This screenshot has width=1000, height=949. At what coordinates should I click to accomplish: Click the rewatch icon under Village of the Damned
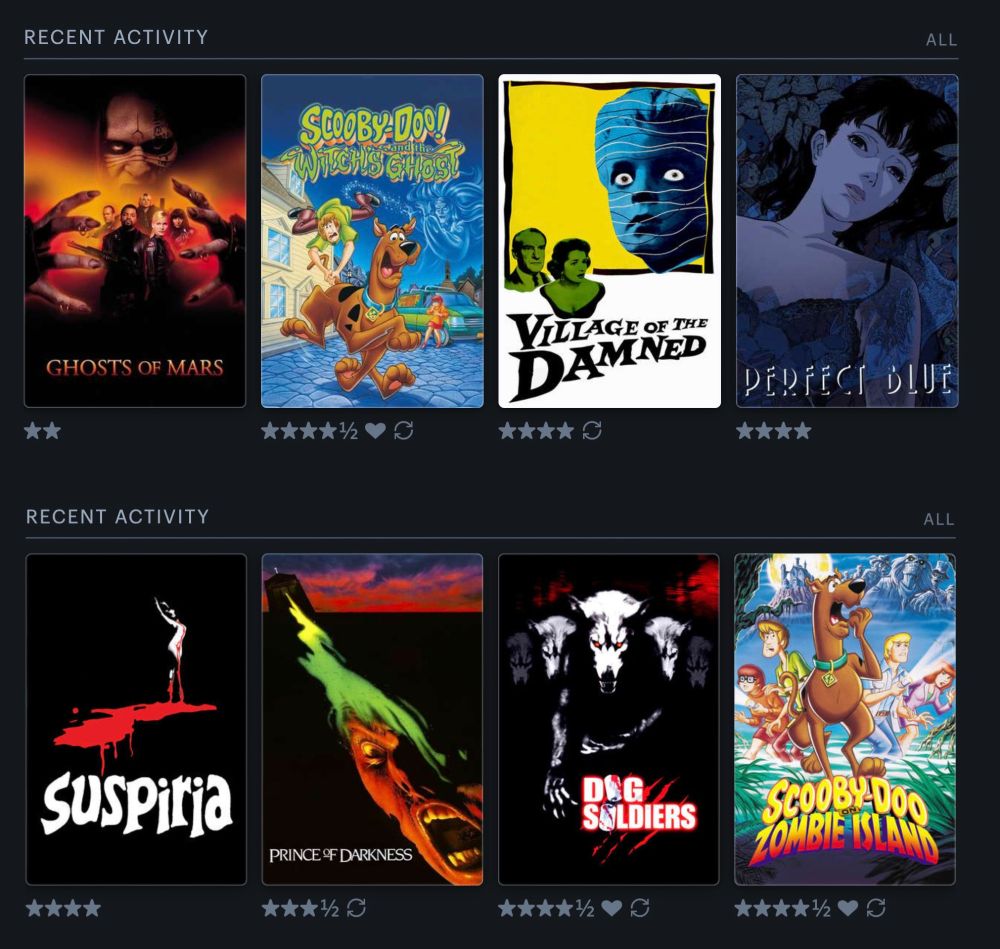pos(592,431)
